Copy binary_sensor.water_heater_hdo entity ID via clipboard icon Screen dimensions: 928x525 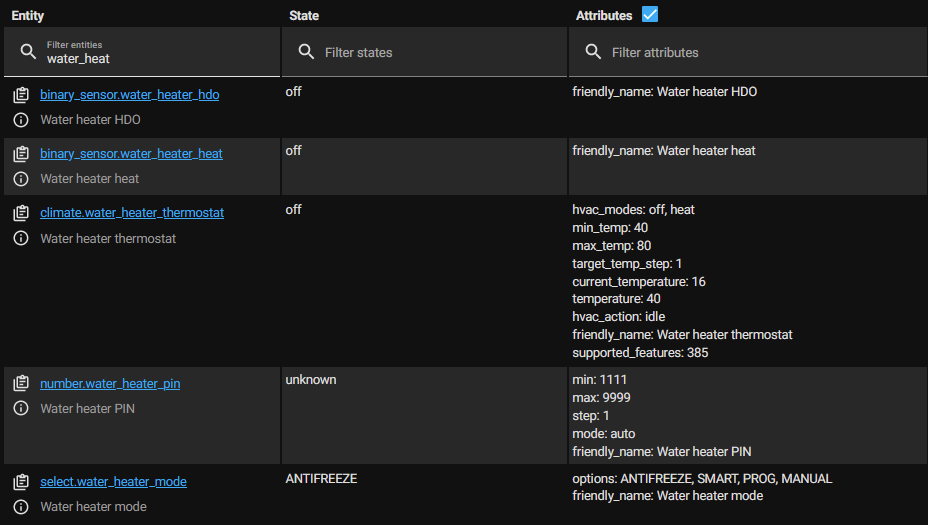[x=21, y=95]
